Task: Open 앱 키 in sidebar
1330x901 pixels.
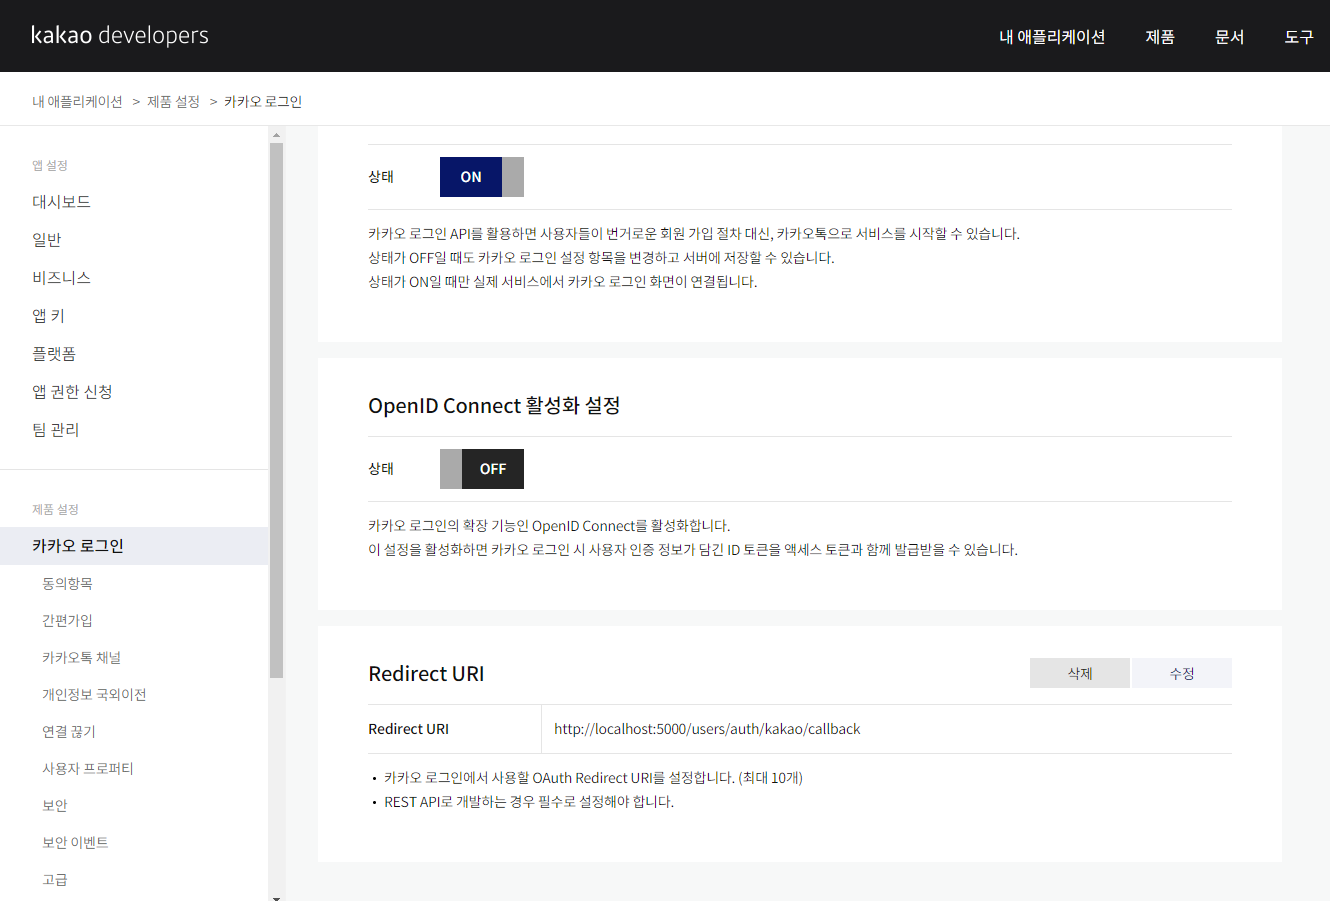Action: (48, 316)
